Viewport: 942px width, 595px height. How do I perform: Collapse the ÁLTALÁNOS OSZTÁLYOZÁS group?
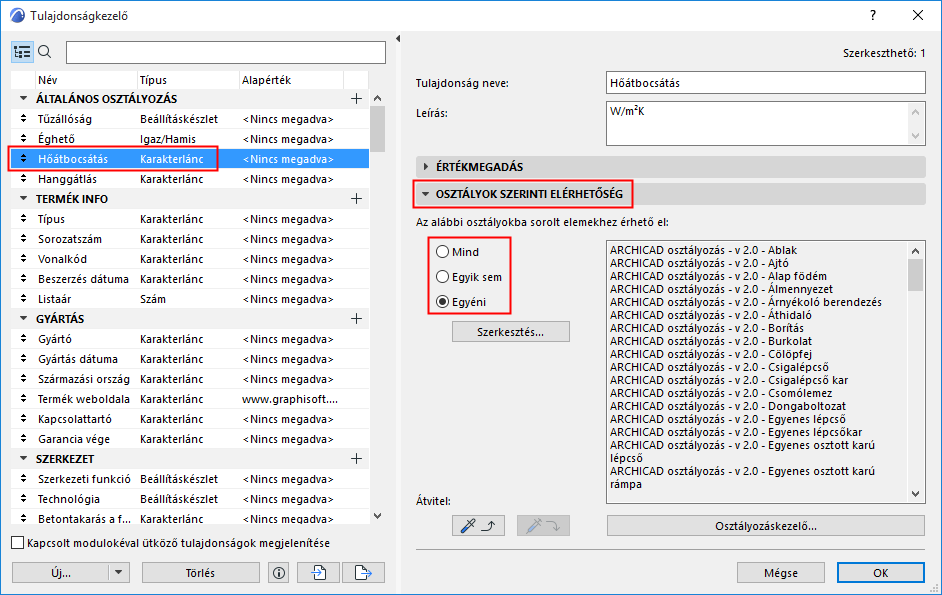(x=23, y=99)
